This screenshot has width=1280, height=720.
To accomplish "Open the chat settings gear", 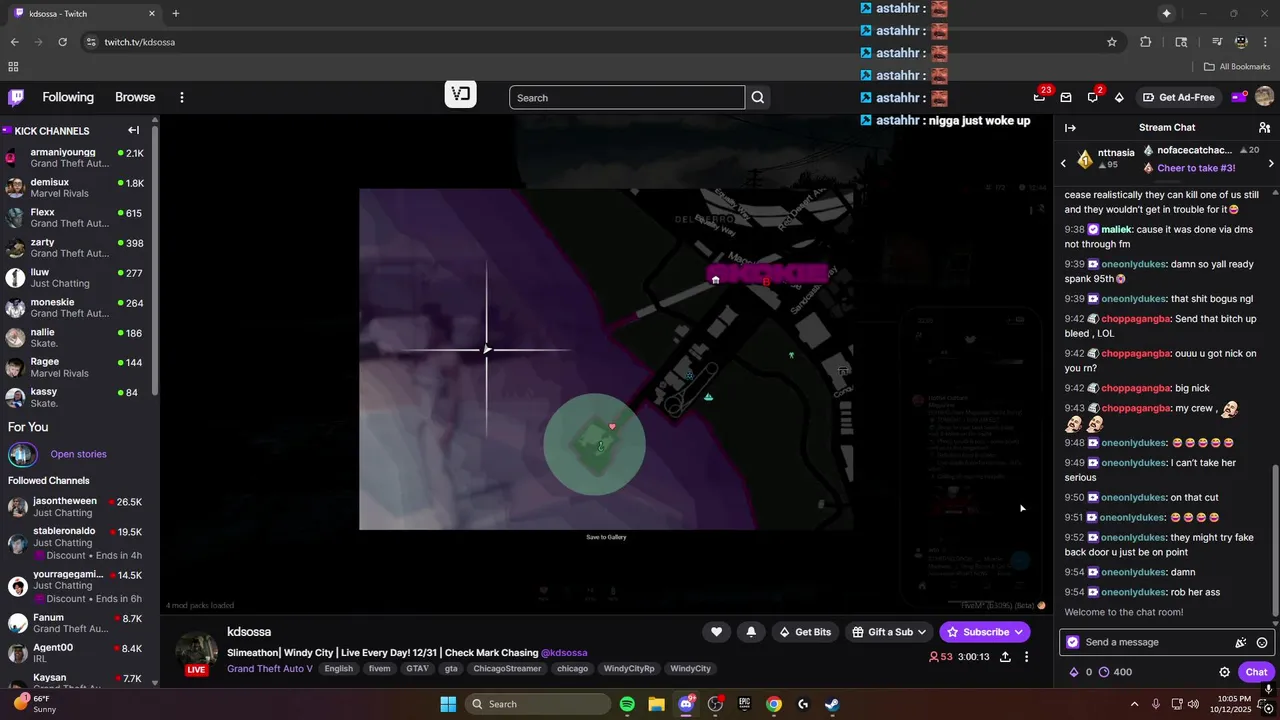I will [1224, 672].
